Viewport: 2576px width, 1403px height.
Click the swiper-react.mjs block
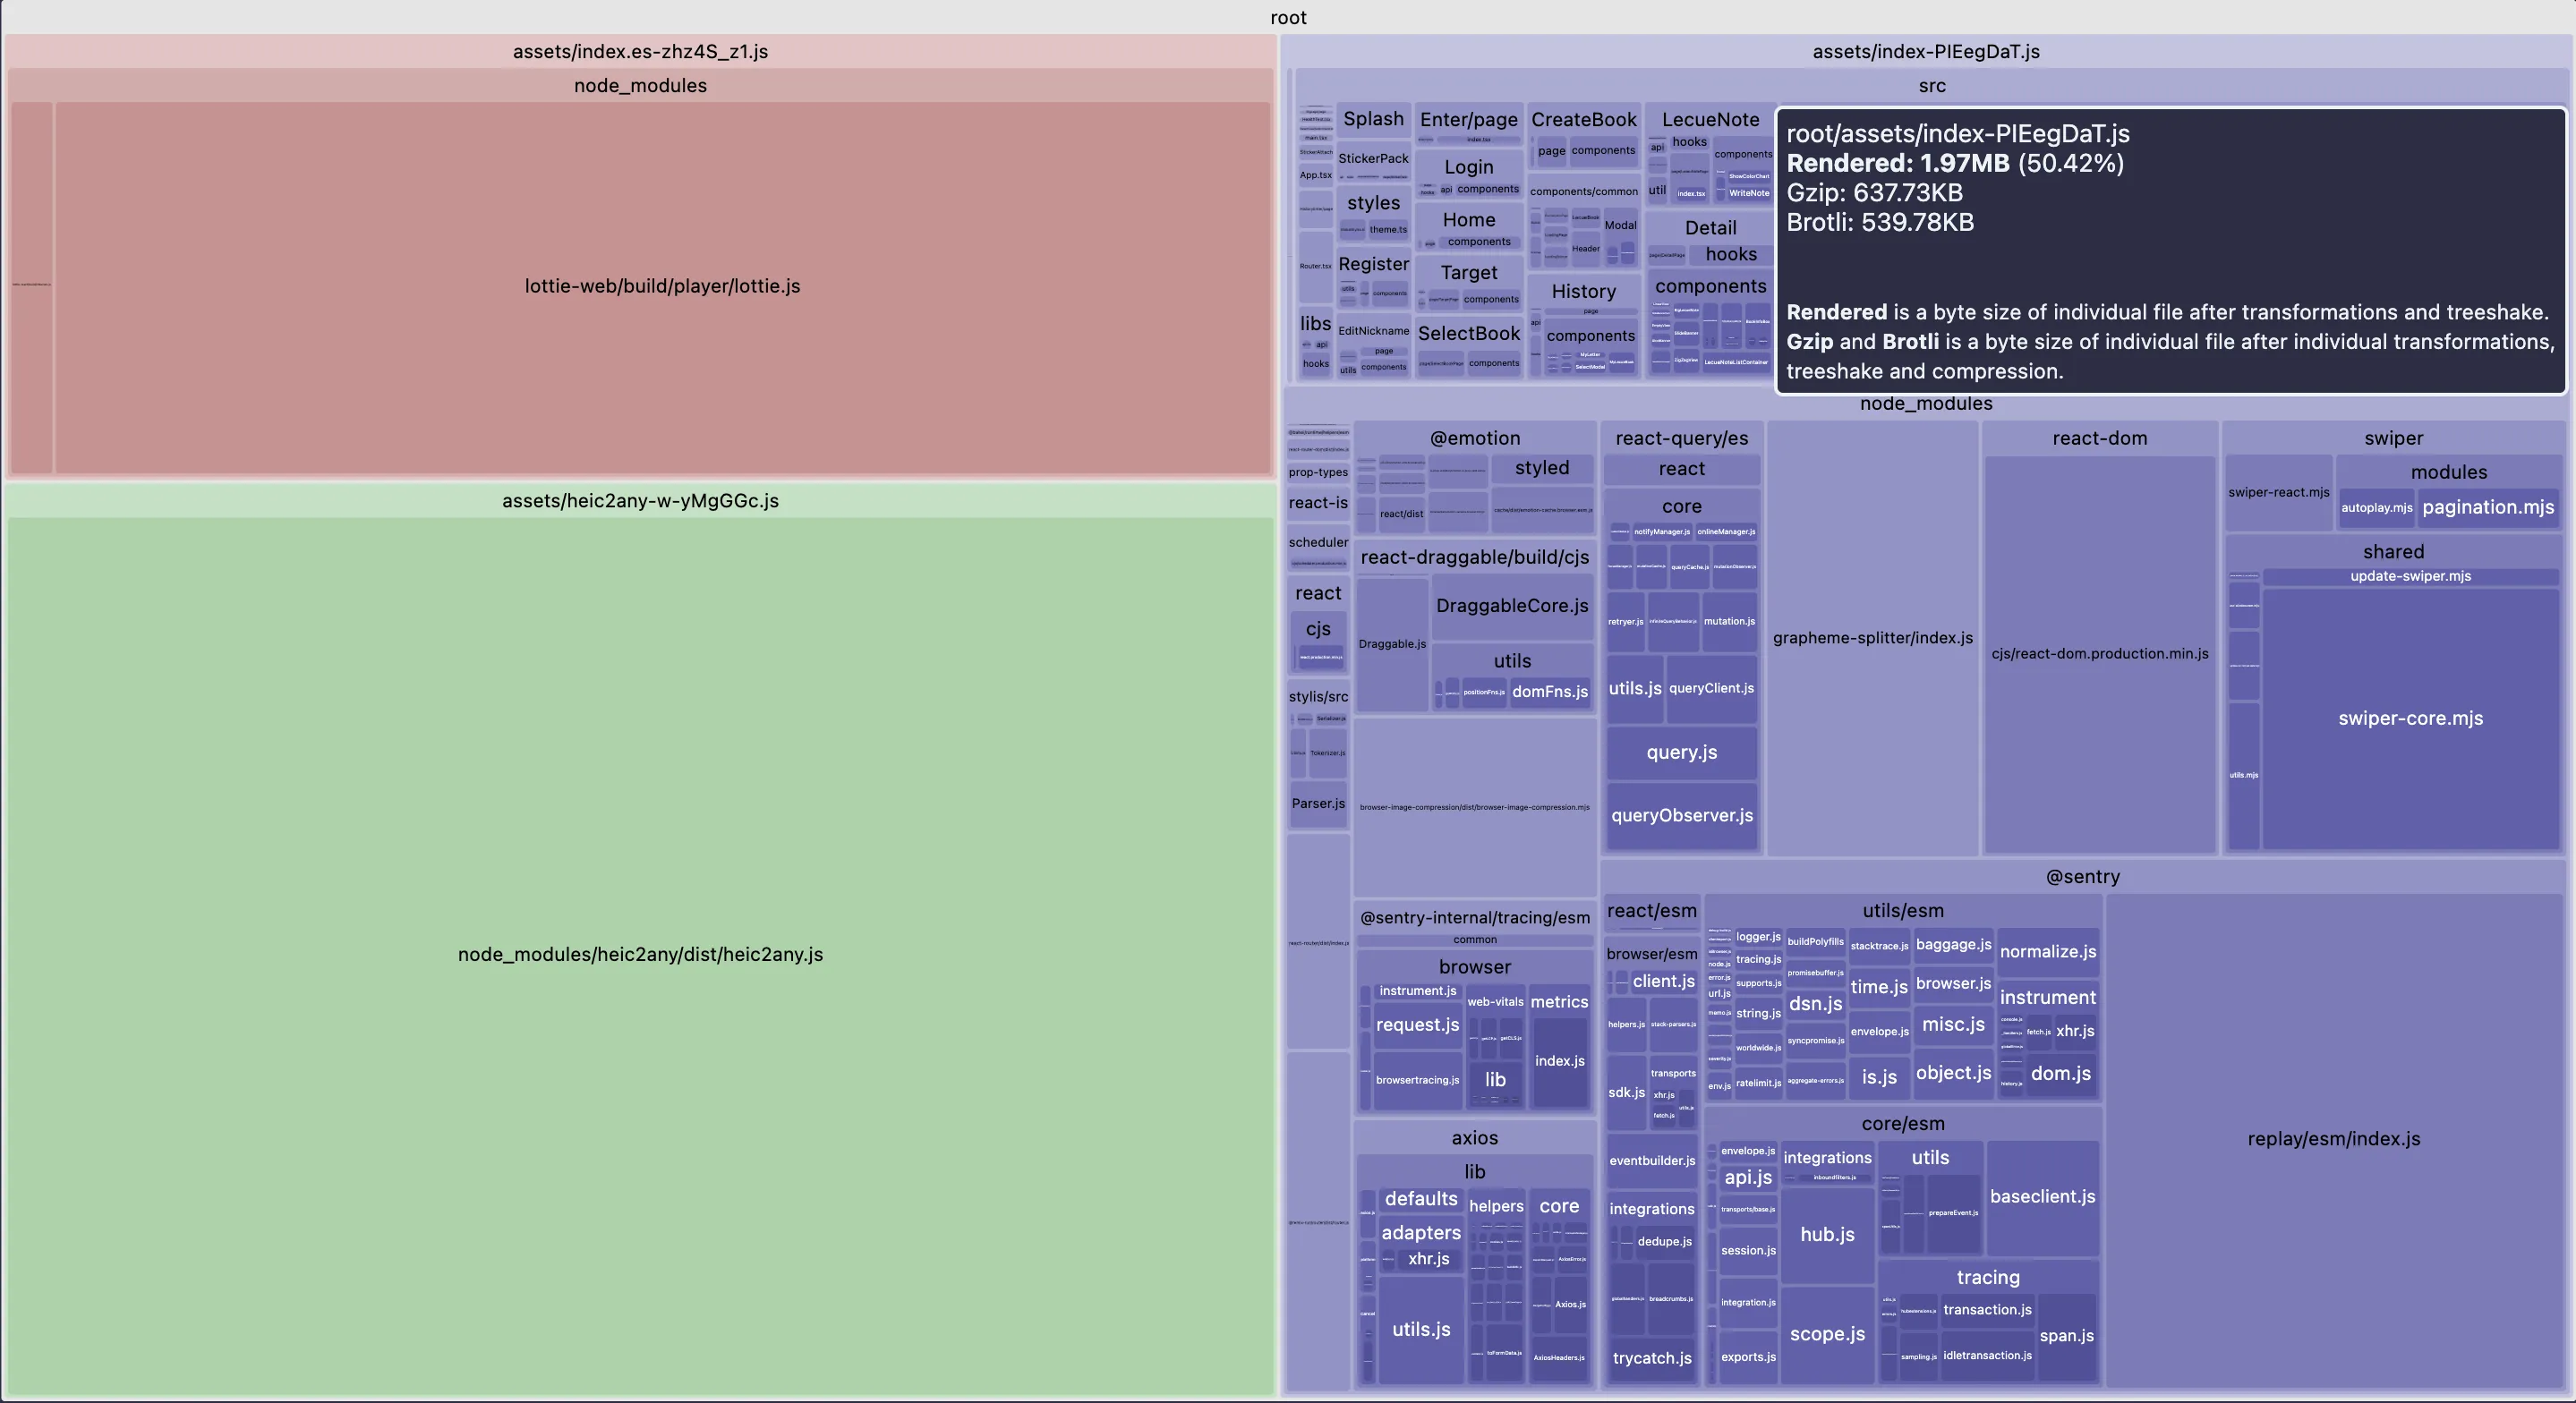tap(2278, 492)
